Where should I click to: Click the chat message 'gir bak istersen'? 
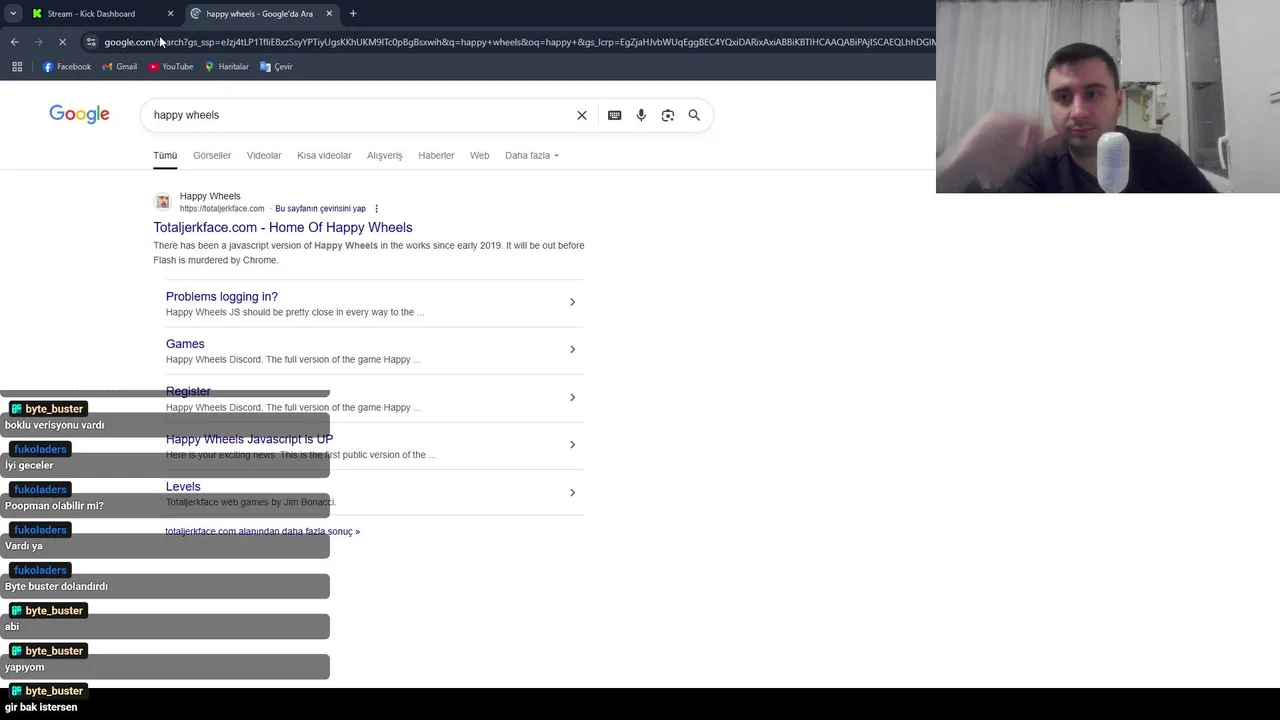(41, 708)
